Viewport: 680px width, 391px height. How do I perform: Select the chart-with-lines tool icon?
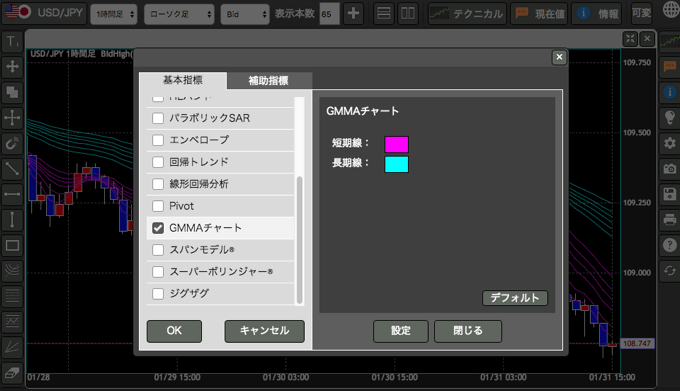click(x=12, y=322)
